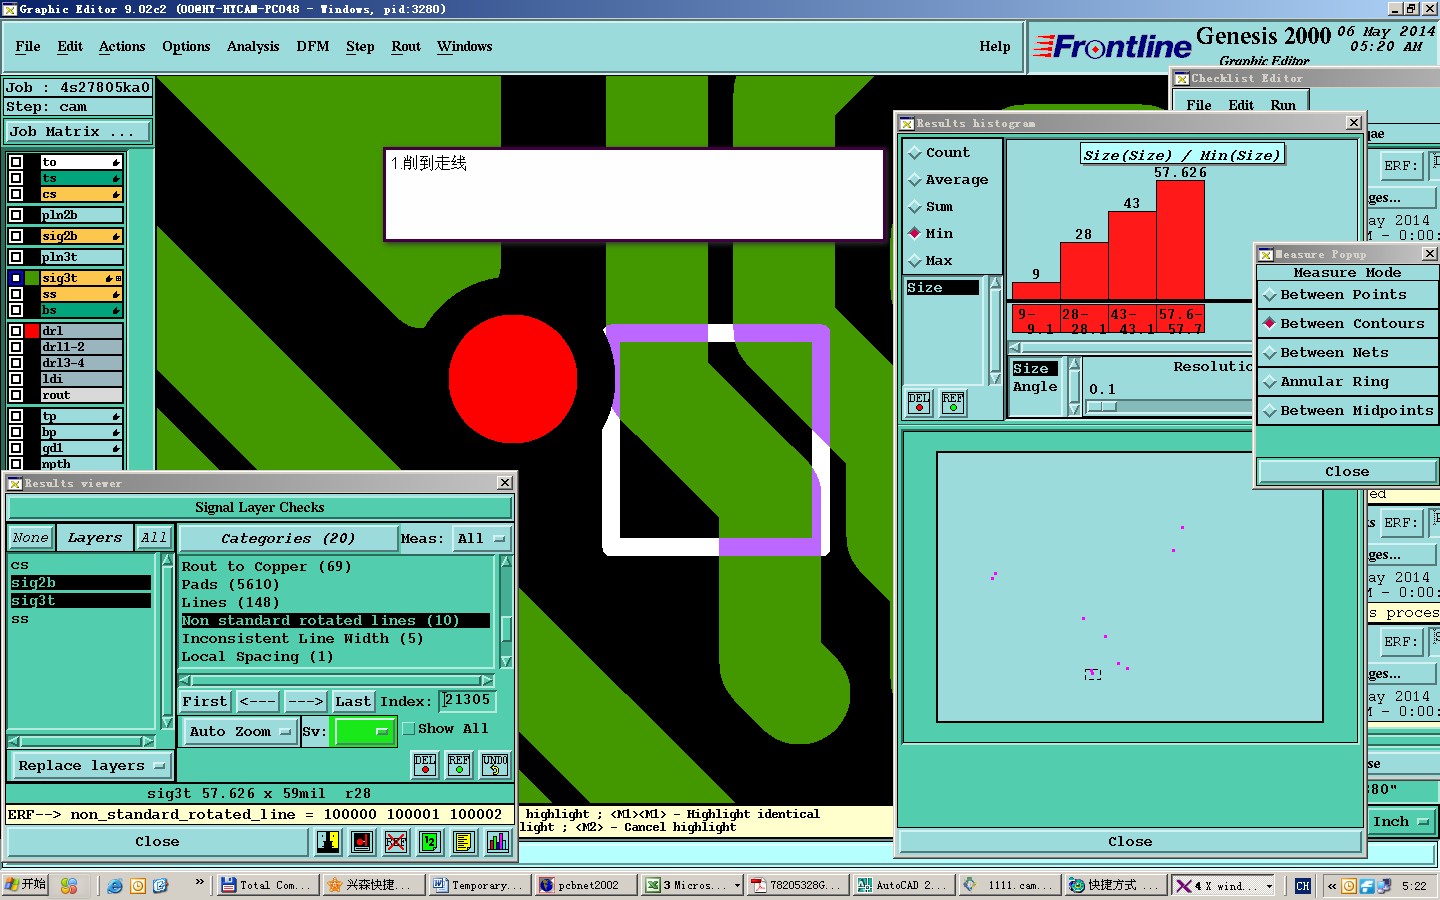Open the Replace layers dropdown

(x=91, y=766)
